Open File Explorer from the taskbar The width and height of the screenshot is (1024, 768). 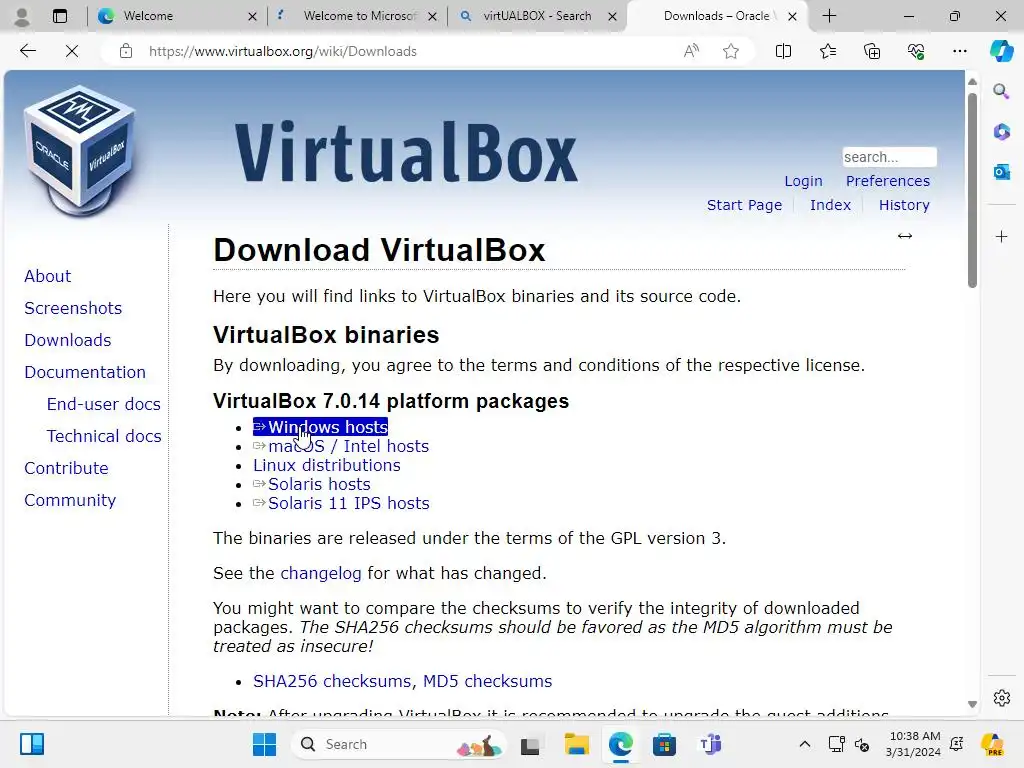[x=577, y=744]
